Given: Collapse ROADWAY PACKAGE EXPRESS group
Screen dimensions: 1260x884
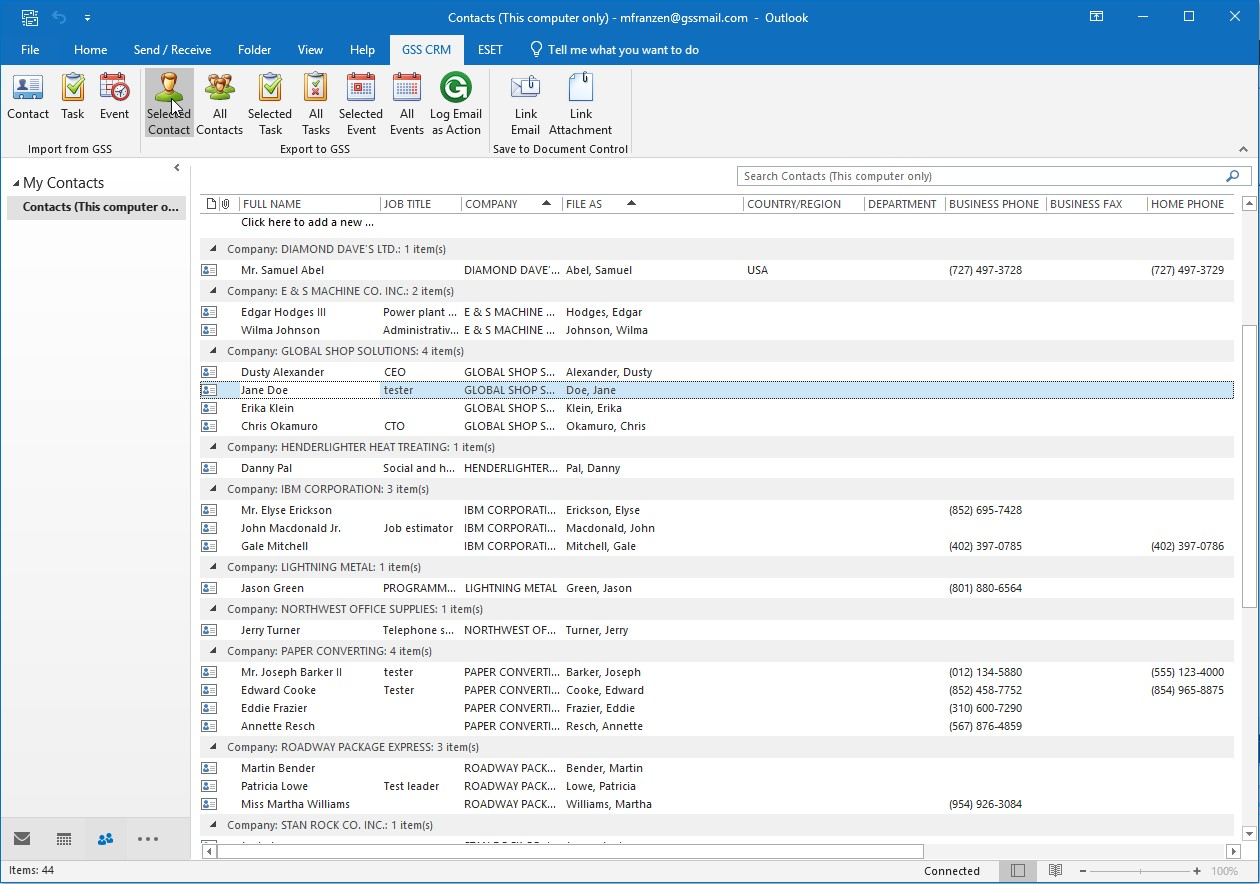Looking at the screenshot, I should pos(212,747).
